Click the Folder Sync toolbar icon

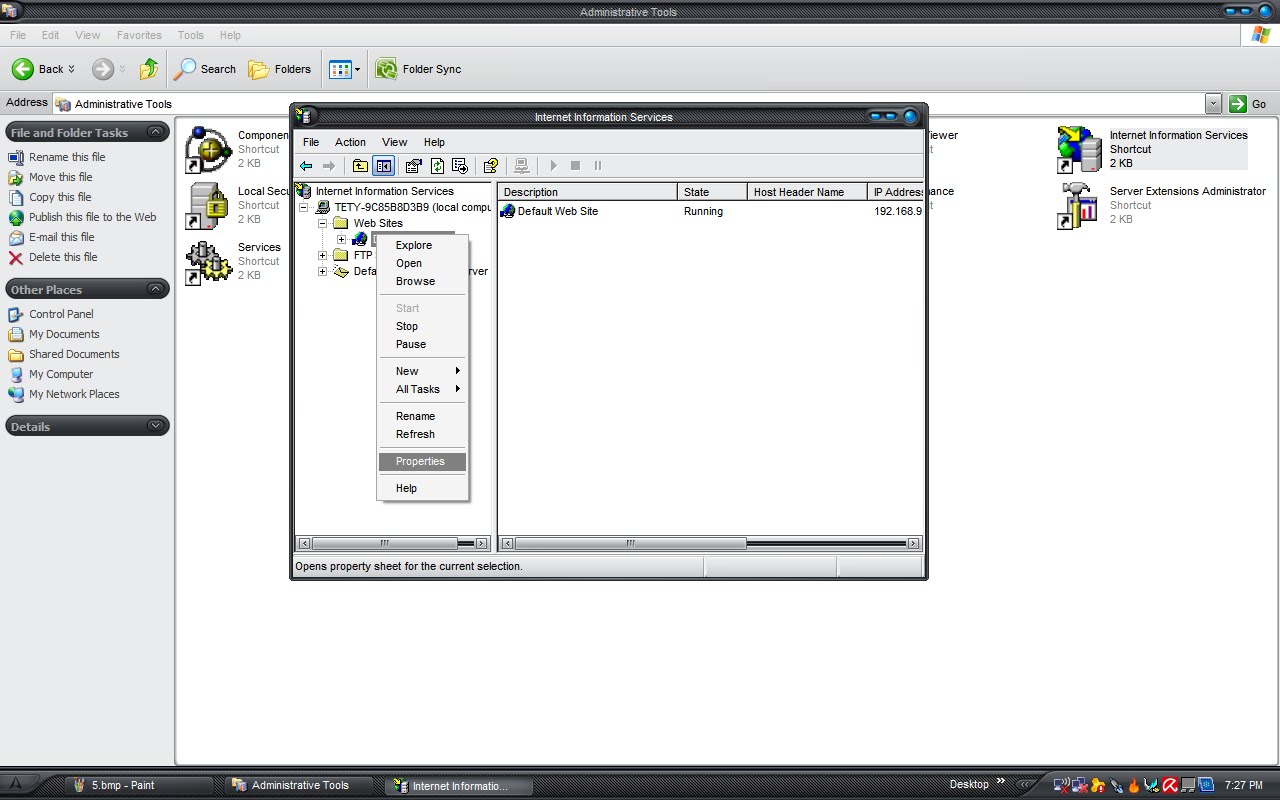[386, 69]
